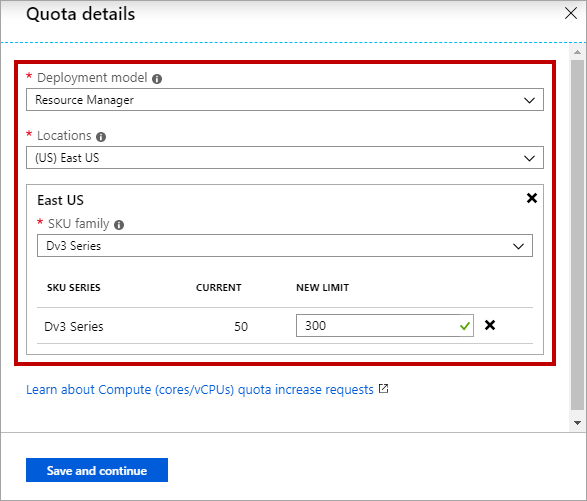Screen dimensions: 587x501
Task: Click Save and continue button
Action: pyautogui.click(x=97, y=470)
